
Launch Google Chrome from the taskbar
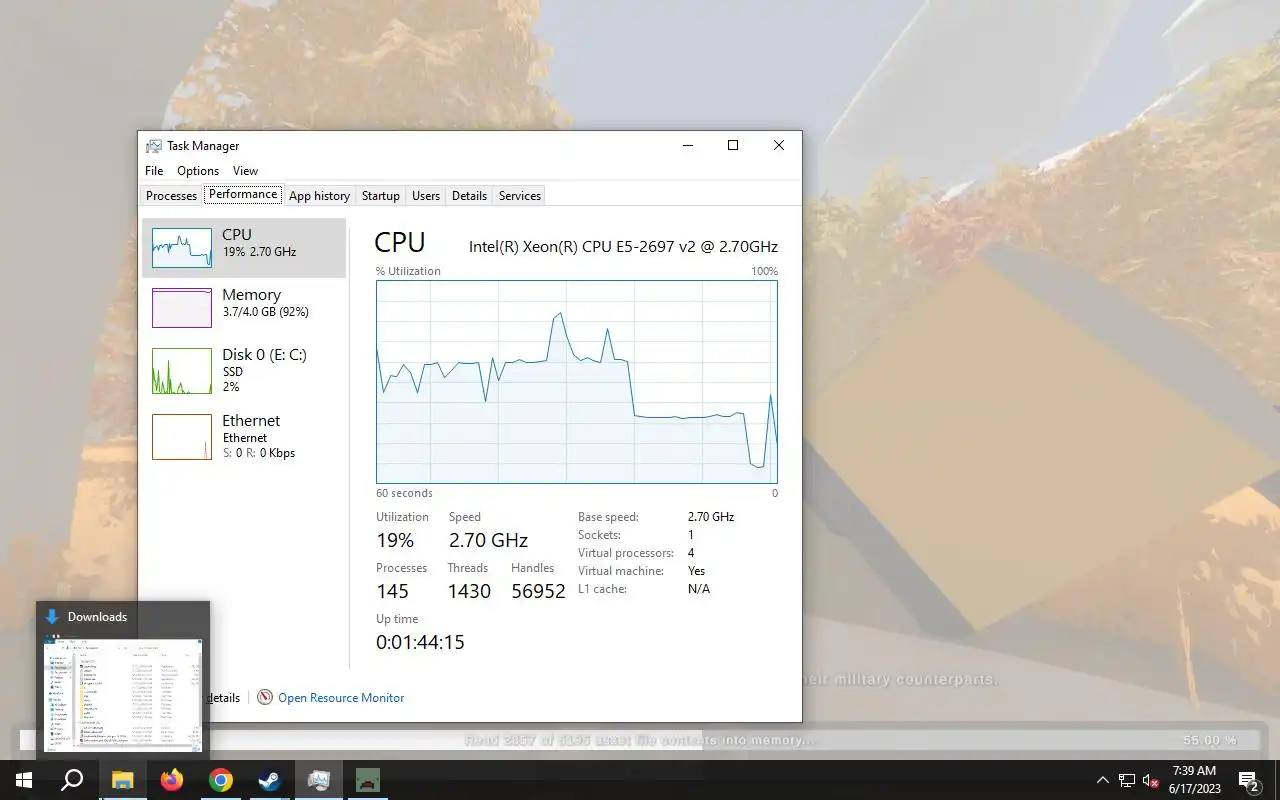coord(221,780)
